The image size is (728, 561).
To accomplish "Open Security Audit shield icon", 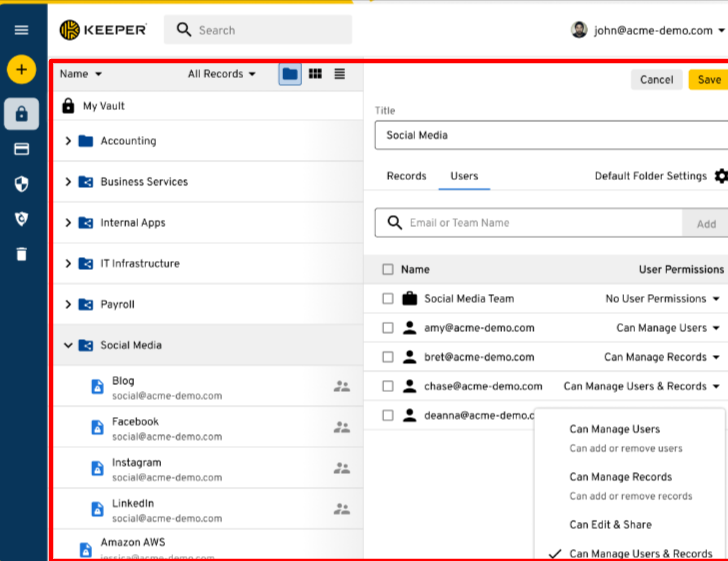I will pyautogui.click(x=21, y=184).
